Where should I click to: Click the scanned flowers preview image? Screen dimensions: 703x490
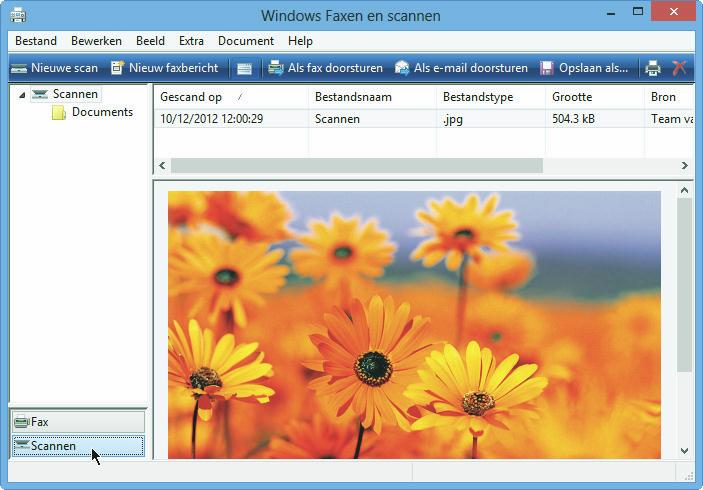[414, 325]
